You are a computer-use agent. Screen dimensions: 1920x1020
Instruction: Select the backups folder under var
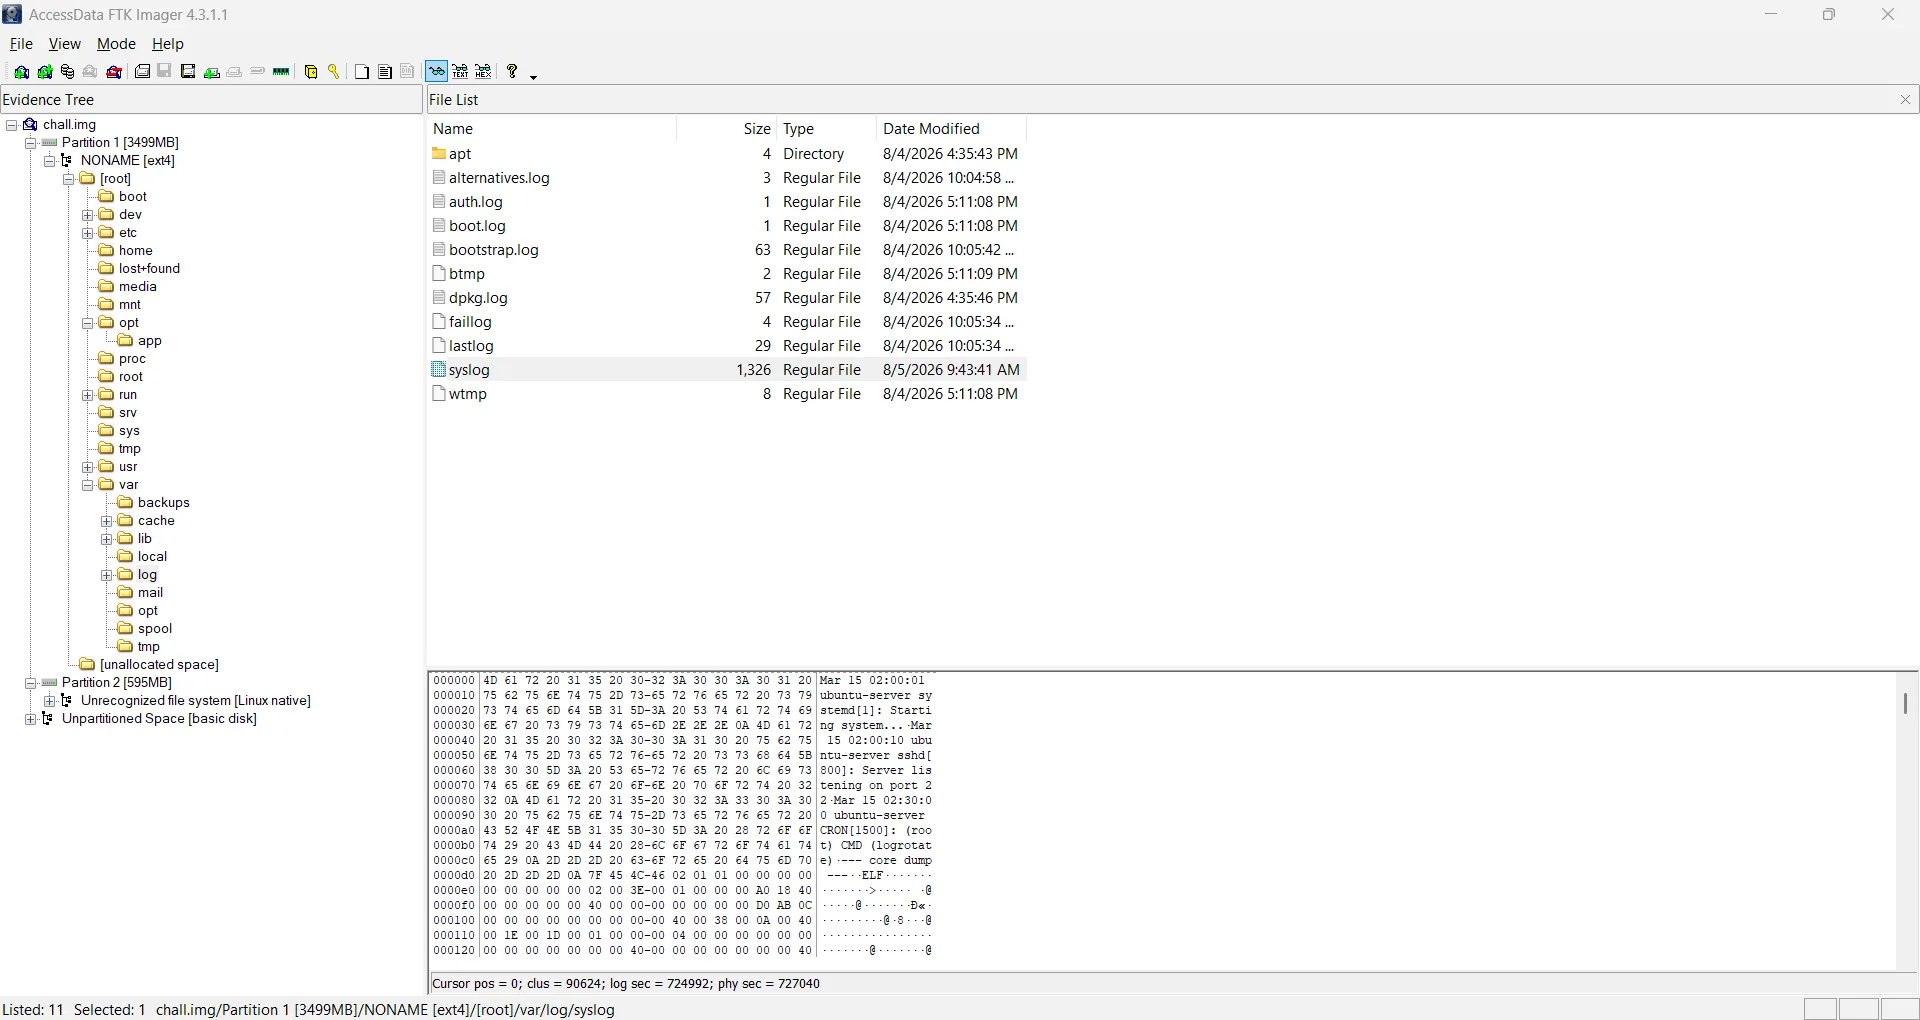[x=154, y=503]
